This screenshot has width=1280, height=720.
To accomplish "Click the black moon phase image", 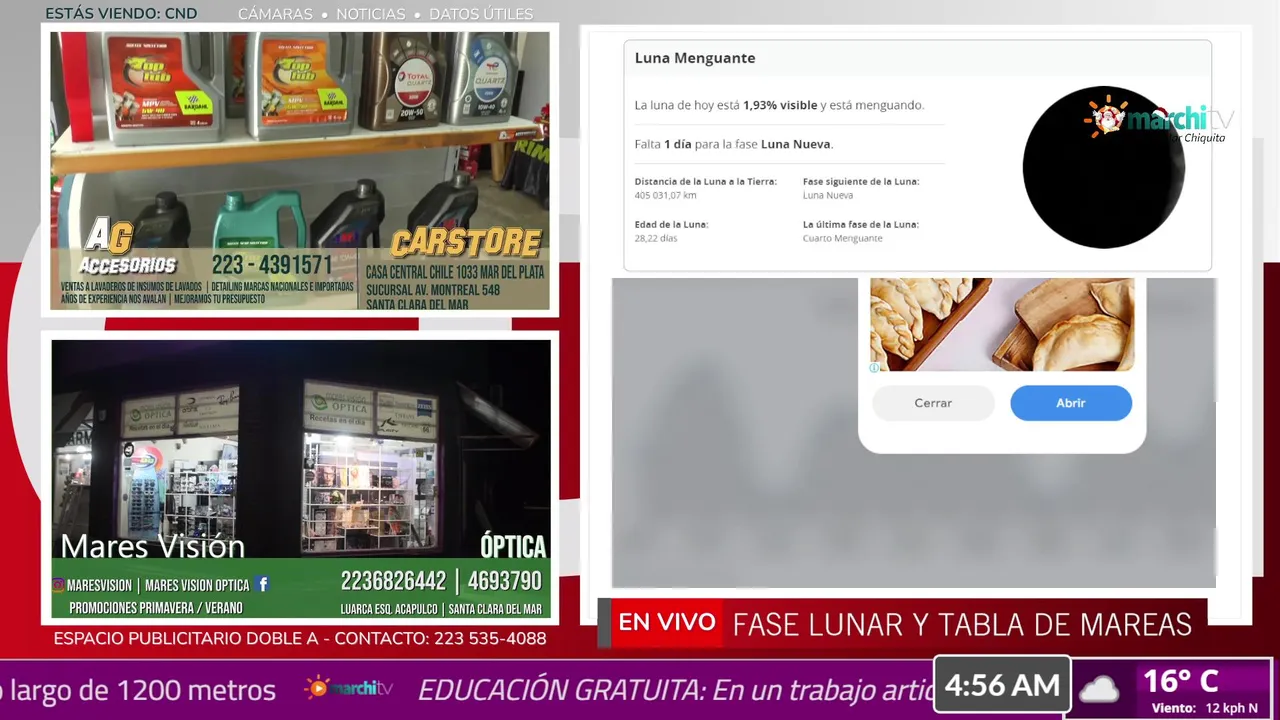I will [1103, 167].
